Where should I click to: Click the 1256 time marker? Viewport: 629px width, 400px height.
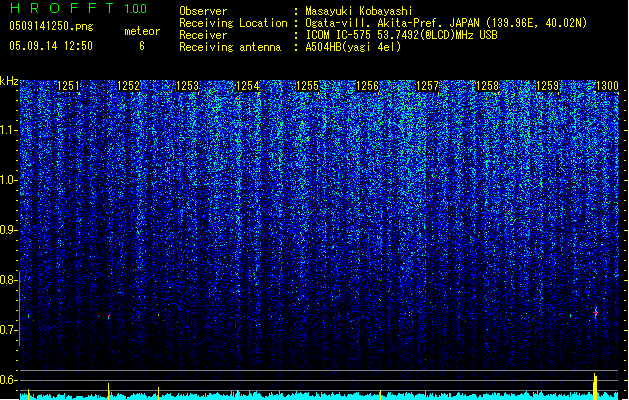pos(367,85)
